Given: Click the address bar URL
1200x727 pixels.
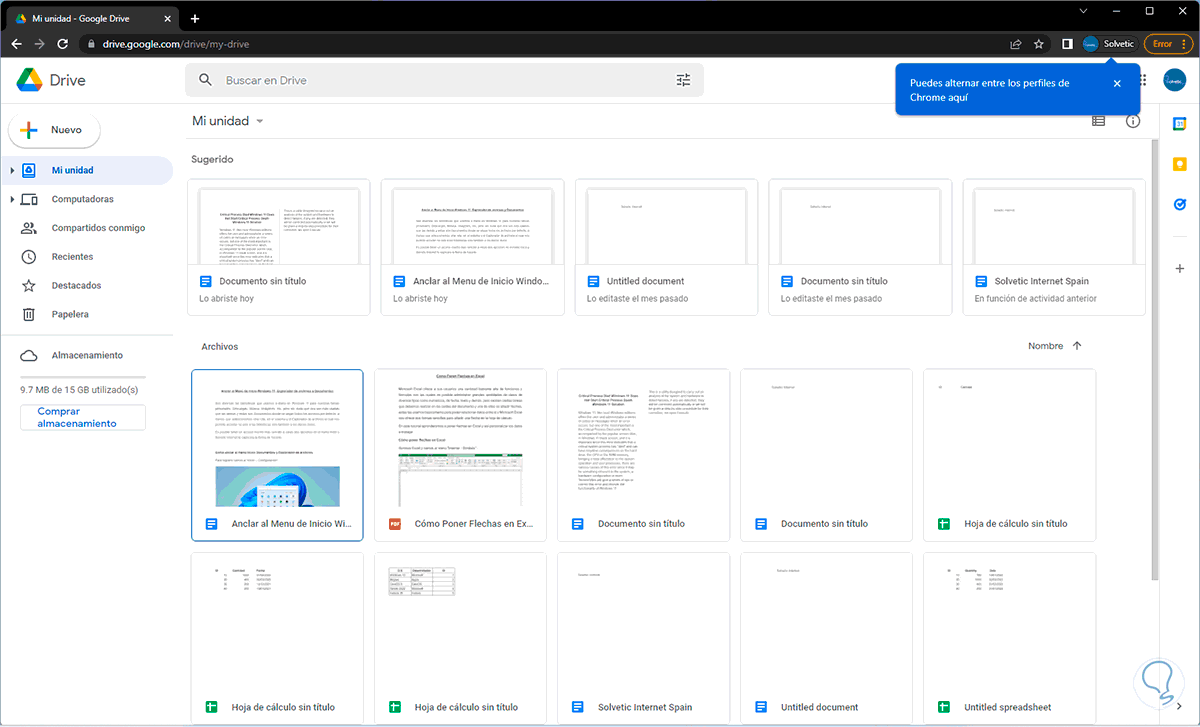Looking at the screenshot, I should coord(176,44).
